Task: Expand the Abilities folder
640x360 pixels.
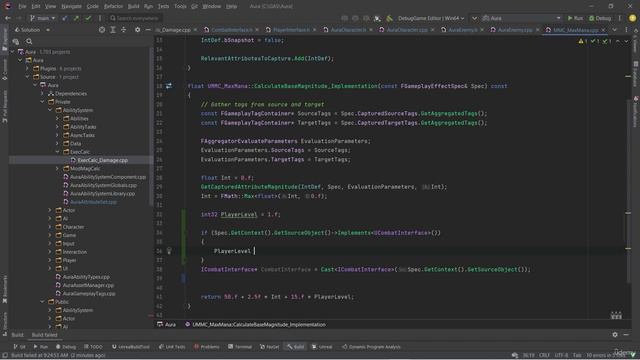Action: [58, 118]
